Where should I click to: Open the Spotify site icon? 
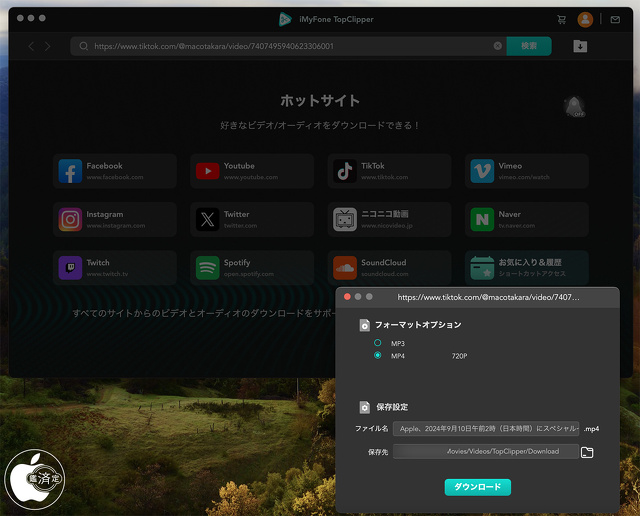(x=208, y=268)
